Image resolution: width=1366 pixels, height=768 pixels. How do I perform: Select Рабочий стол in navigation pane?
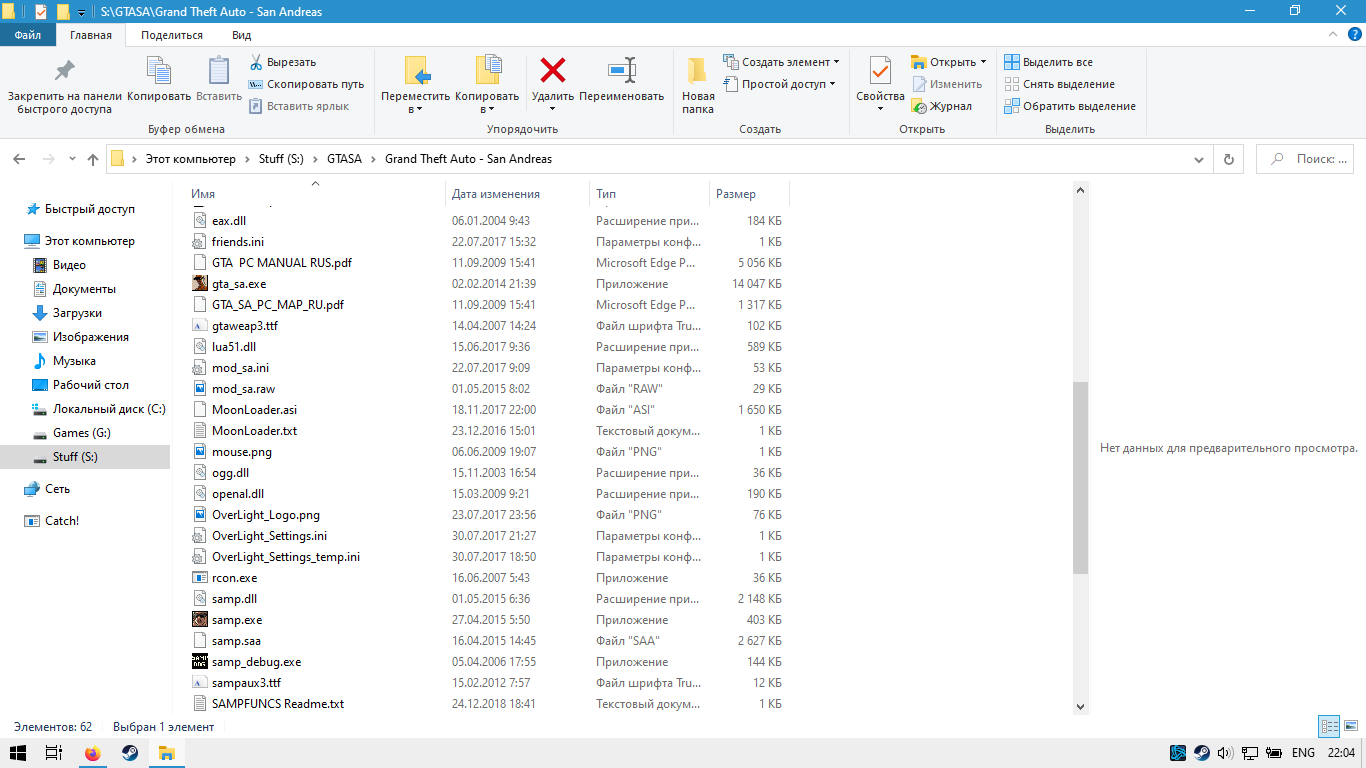click(90, 385)
